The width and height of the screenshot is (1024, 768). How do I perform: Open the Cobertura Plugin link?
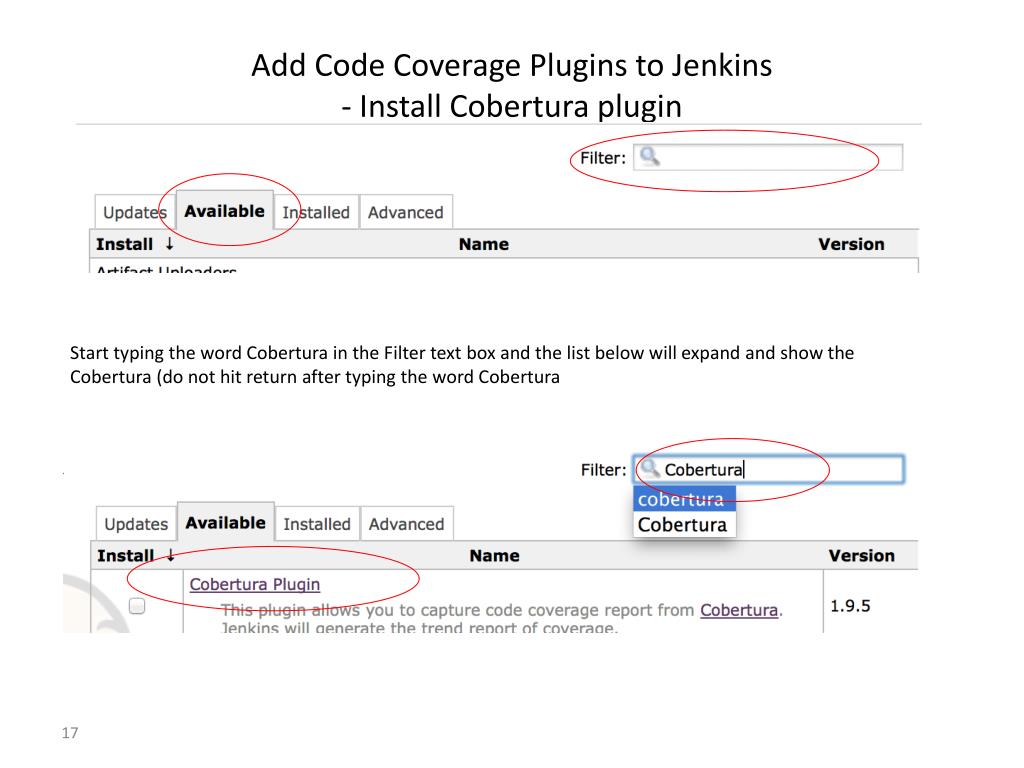point(255,584)
